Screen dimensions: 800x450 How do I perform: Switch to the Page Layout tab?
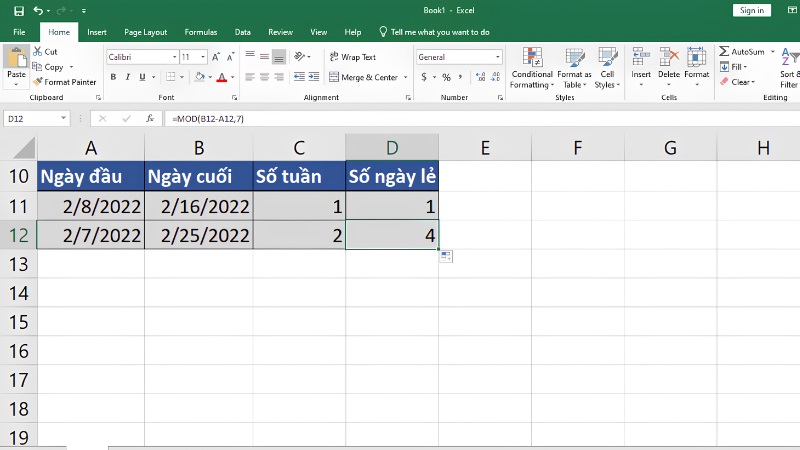coord(145,32)
